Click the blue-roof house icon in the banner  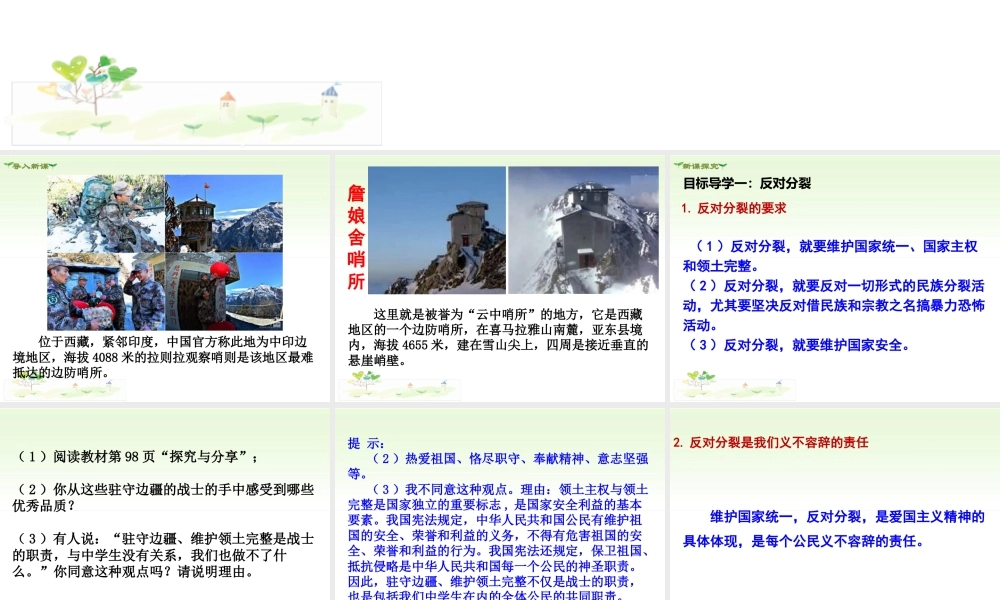click(x=330, y=98)
